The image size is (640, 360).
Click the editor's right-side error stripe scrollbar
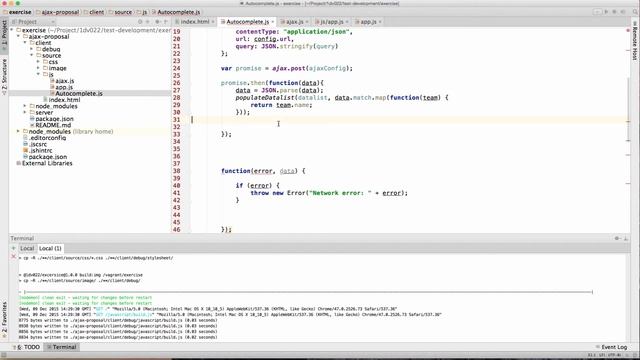[x=628, y=131]
